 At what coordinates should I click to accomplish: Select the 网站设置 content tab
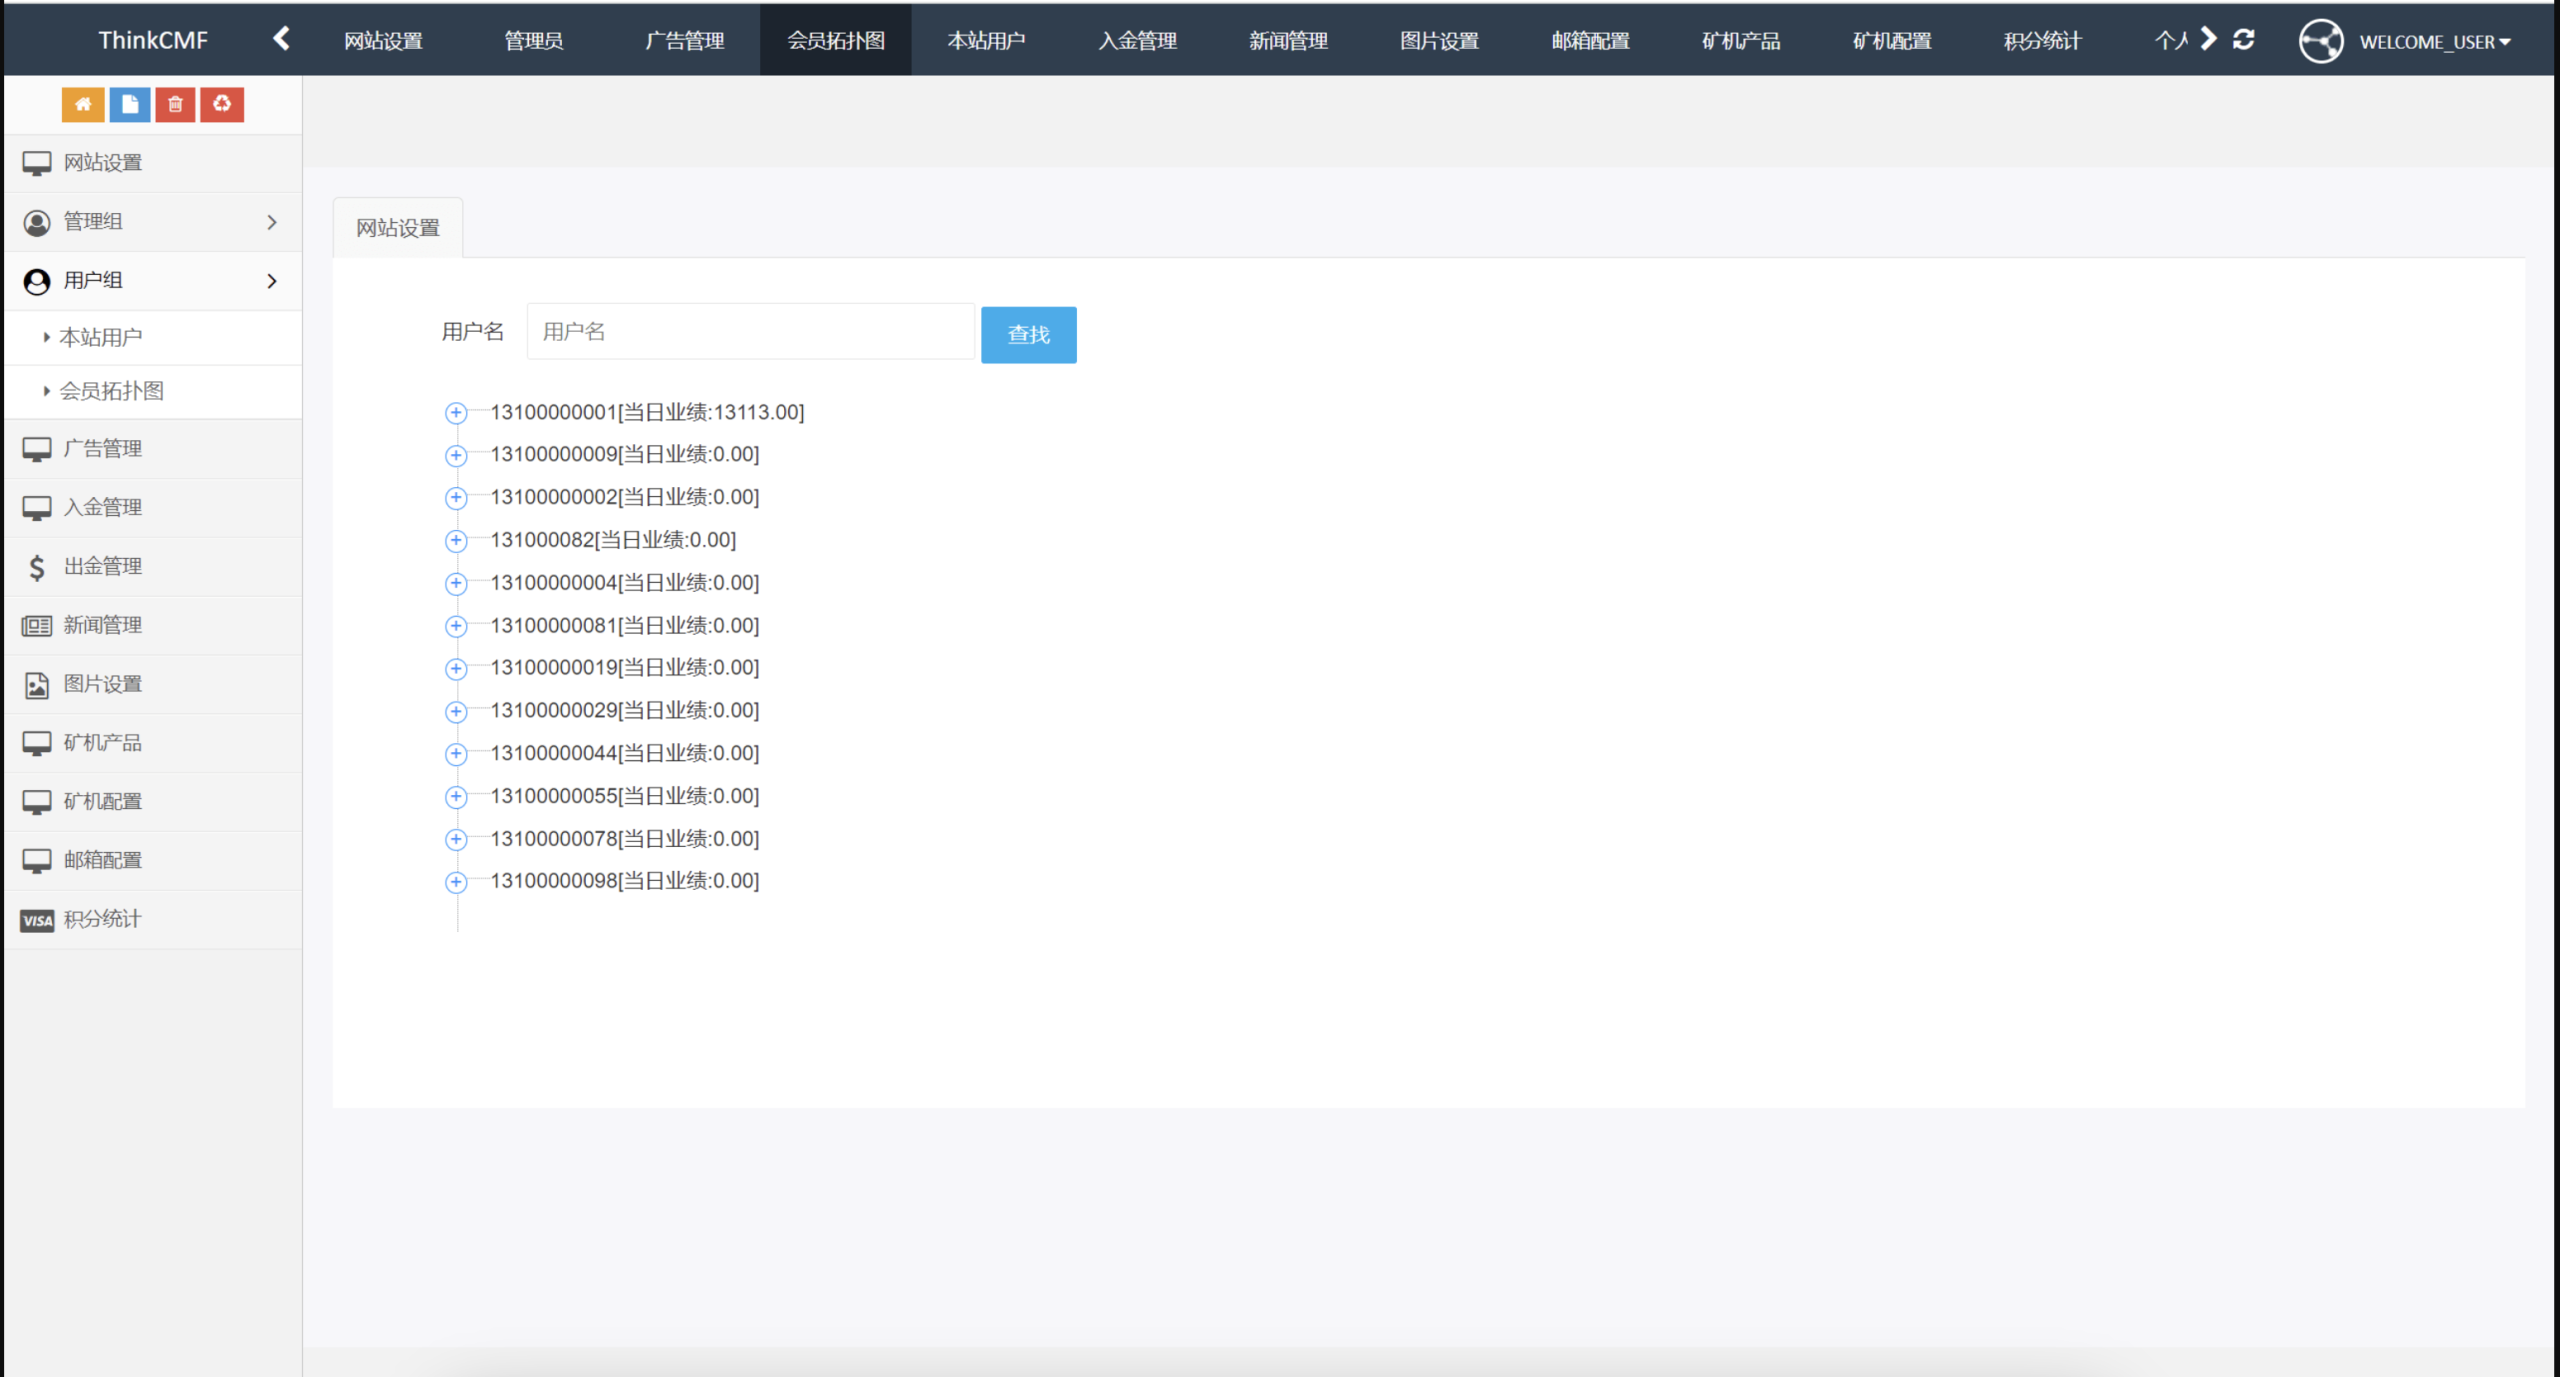398,228
